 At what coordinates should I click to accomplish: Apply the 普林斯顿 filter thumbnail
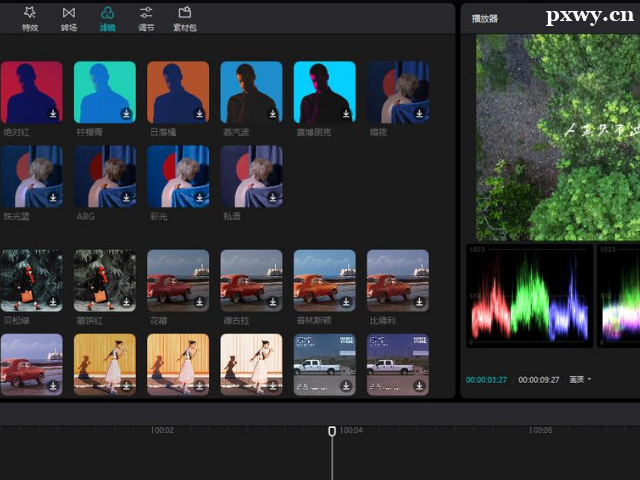coord(324,280)
